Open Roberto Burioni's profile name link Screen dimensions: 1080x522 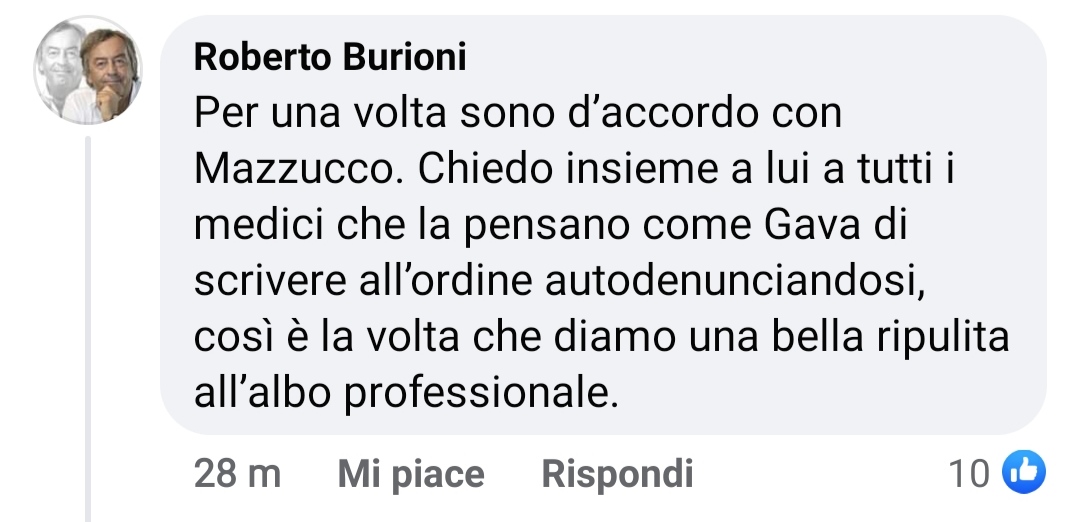tap(330, 56)
